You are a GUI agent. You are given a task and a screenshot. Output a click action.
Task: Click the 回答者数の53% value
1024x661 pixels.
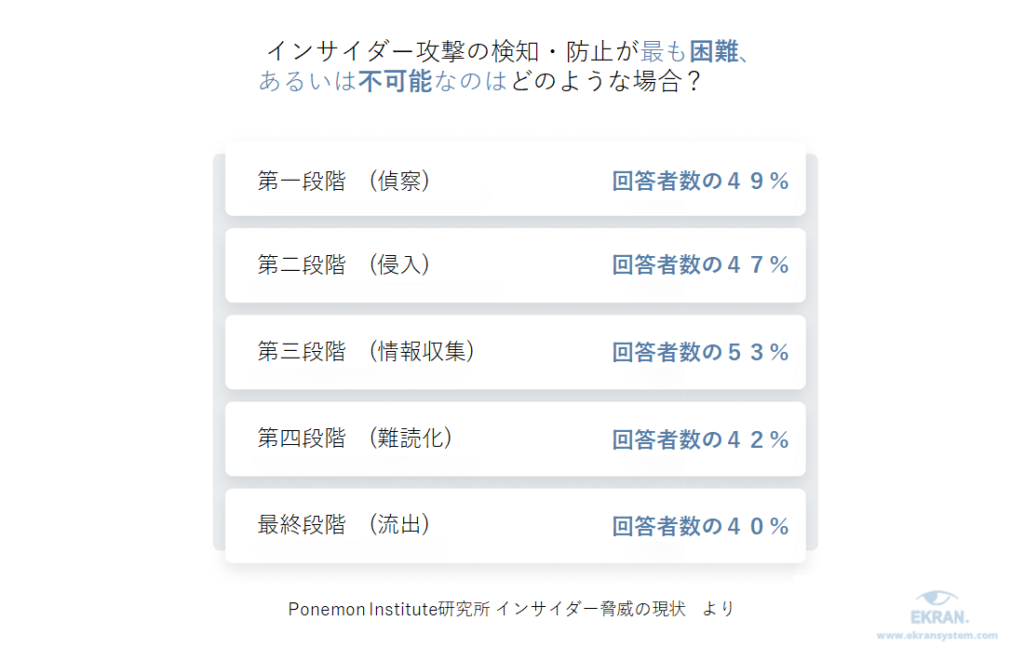click(x=700, y=353)
